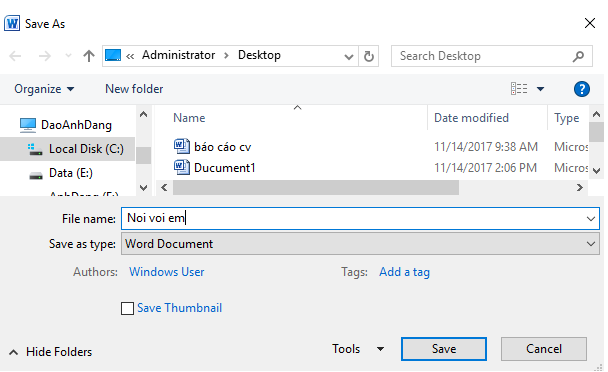Click the Forward navigation arrow
The image size is (608, 372).
45,56
